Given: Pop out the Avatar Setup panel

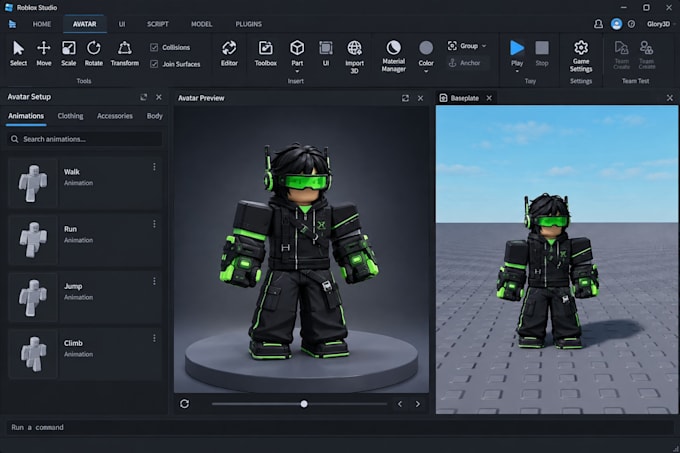Looking at the screenshot, I should tap(144, 97).
